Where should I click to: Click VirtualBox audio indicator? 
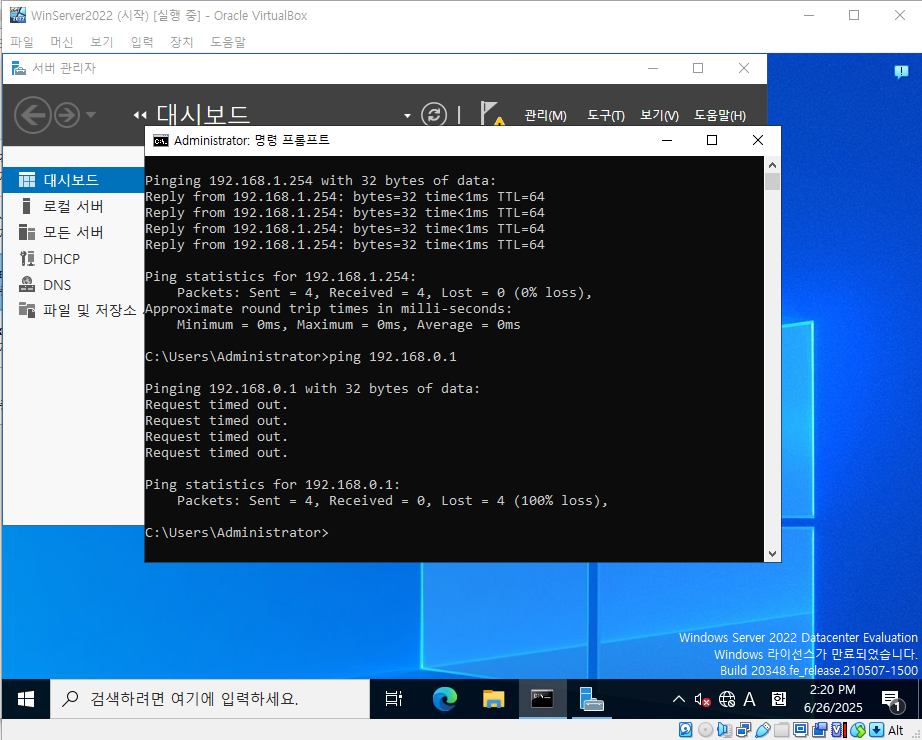coord(724,729)
